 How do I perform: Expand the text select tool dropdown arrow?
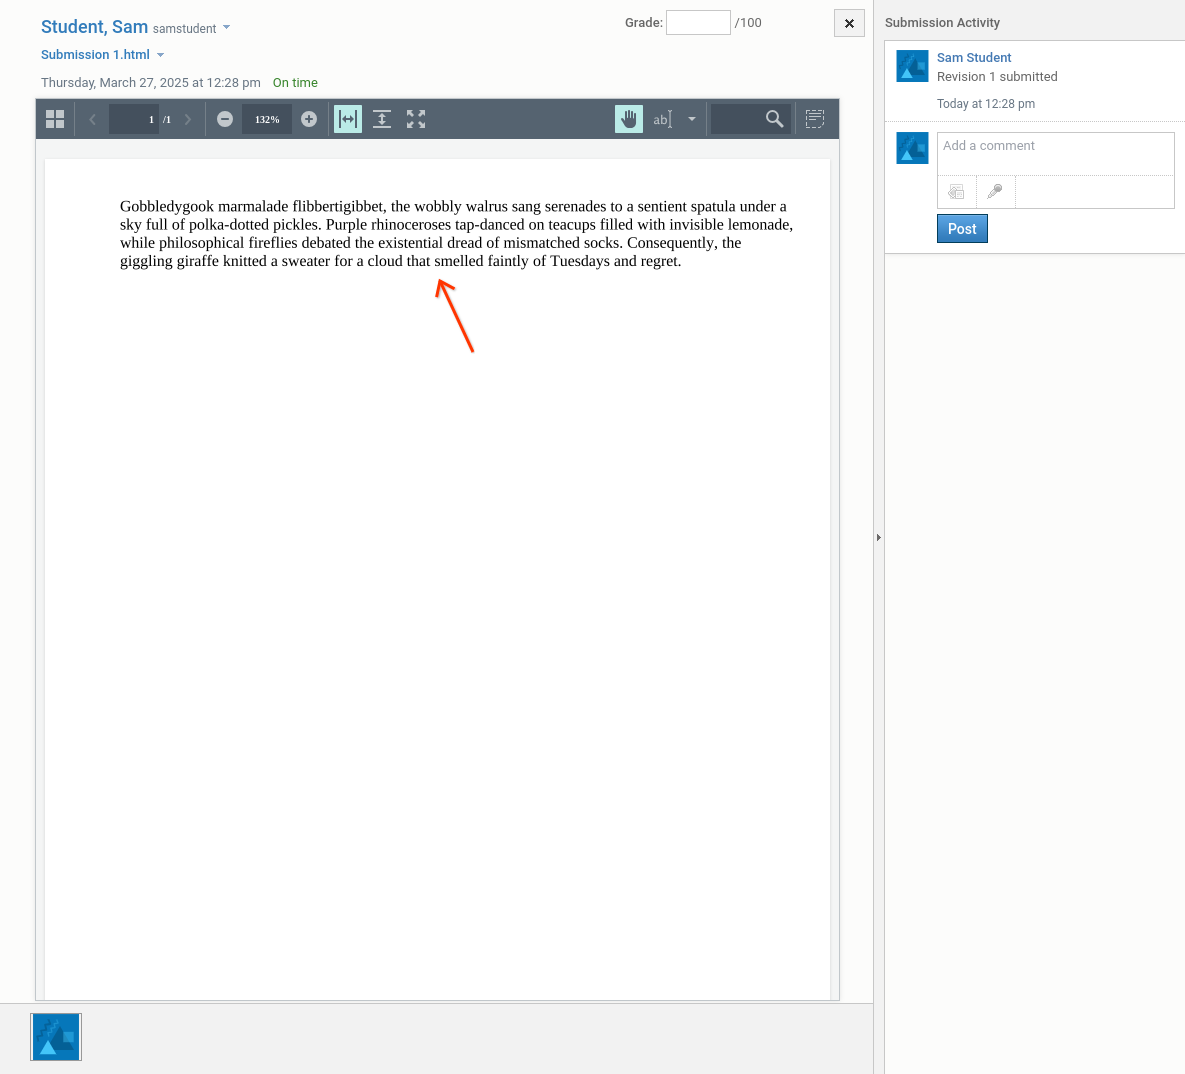[691, 119]
